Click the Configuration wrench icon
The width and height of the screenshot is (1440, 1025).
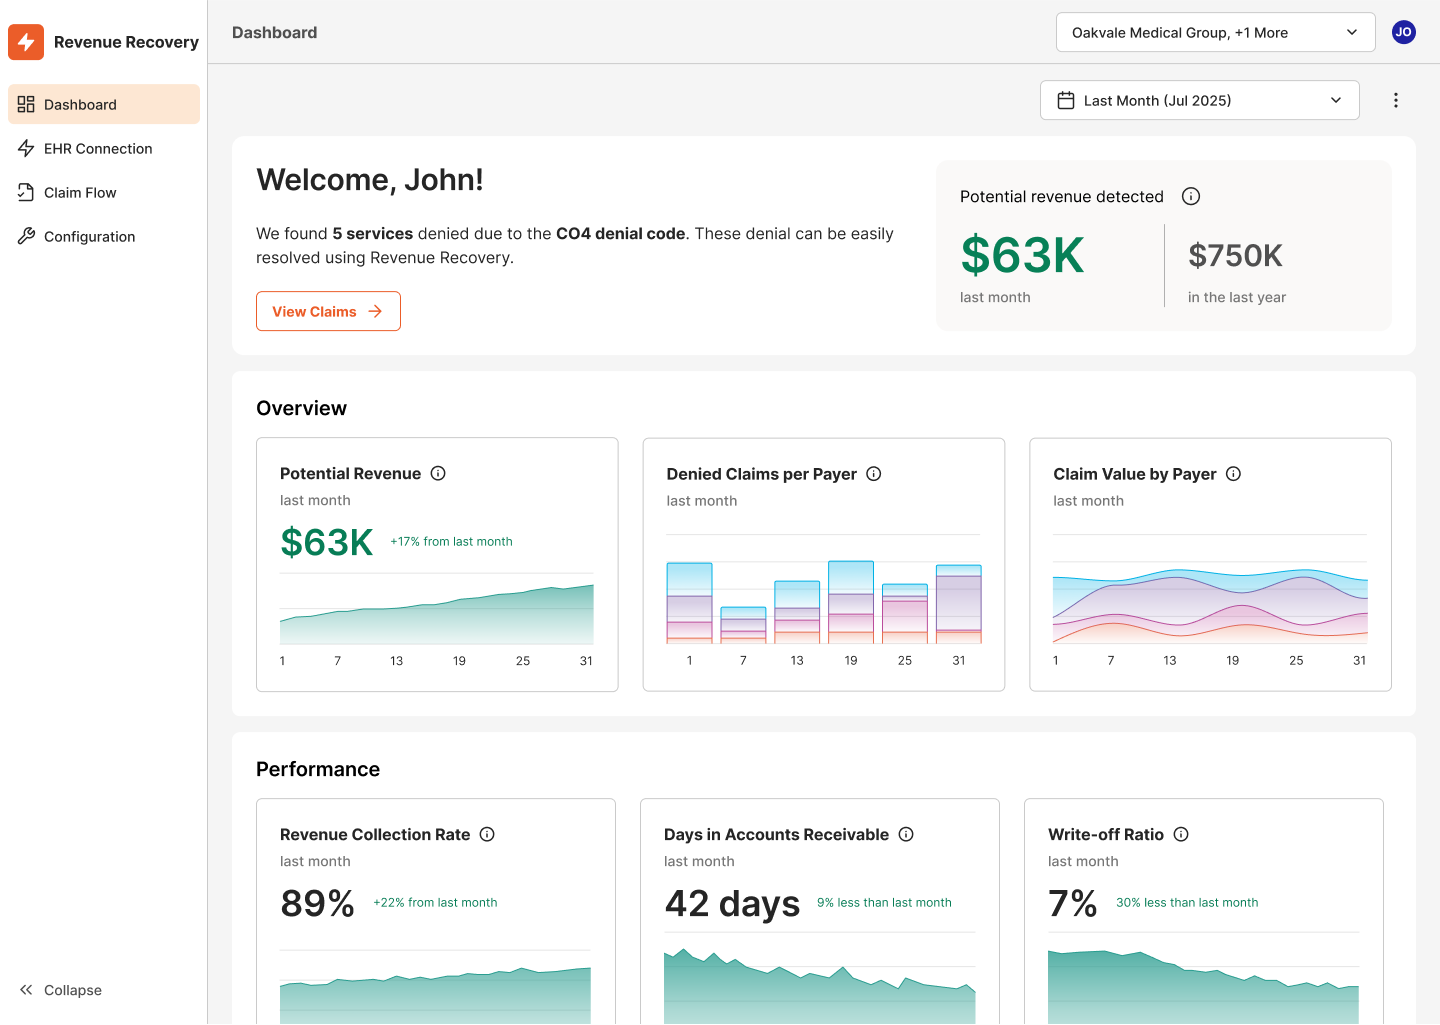pos(27,236)
